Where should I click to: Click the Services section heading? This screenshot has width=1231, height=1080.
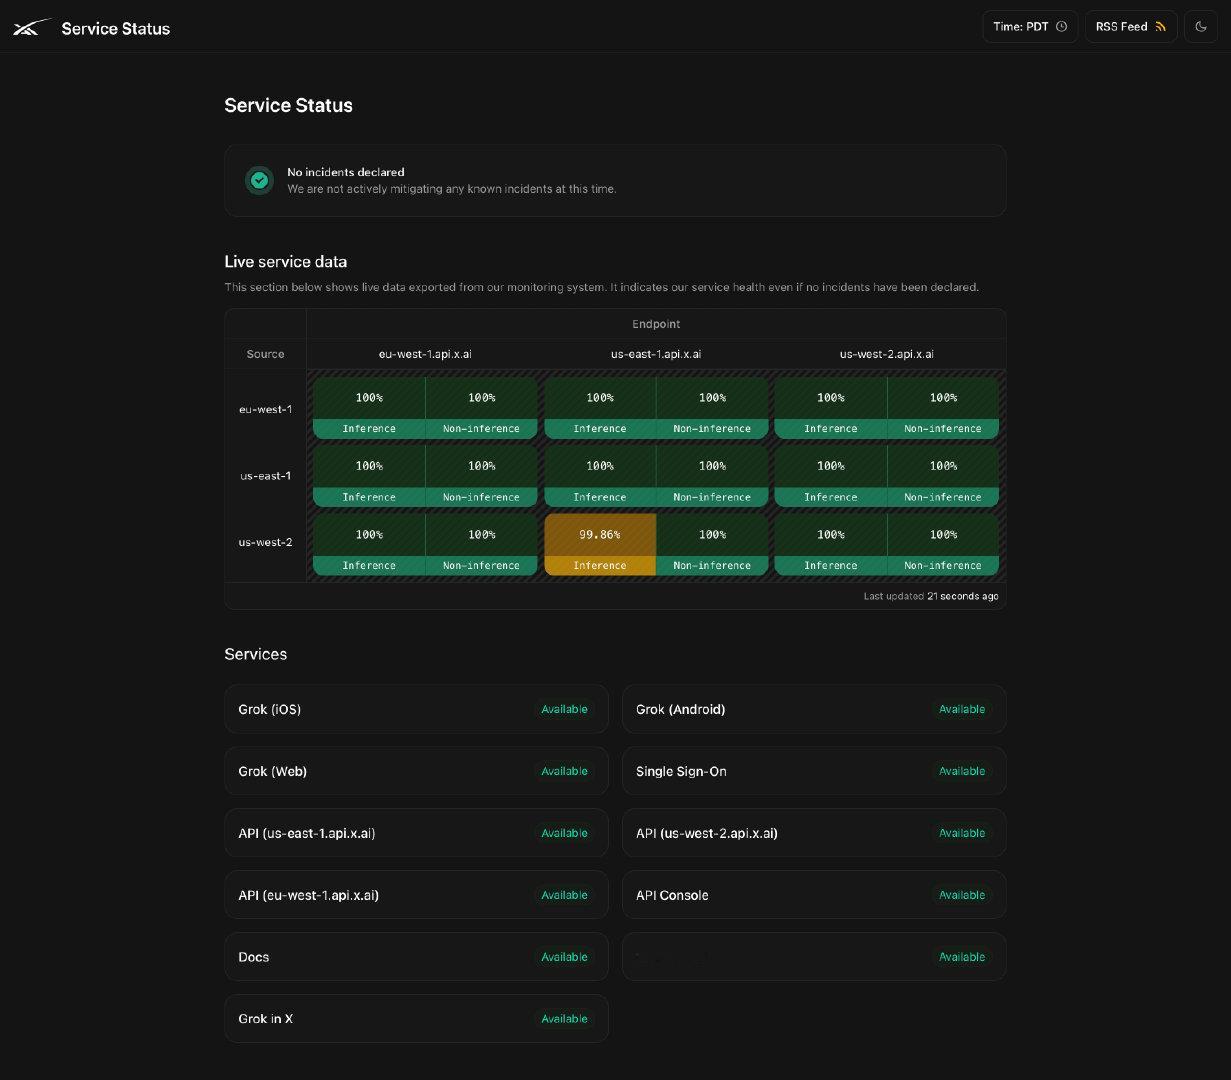coord(256,654)
